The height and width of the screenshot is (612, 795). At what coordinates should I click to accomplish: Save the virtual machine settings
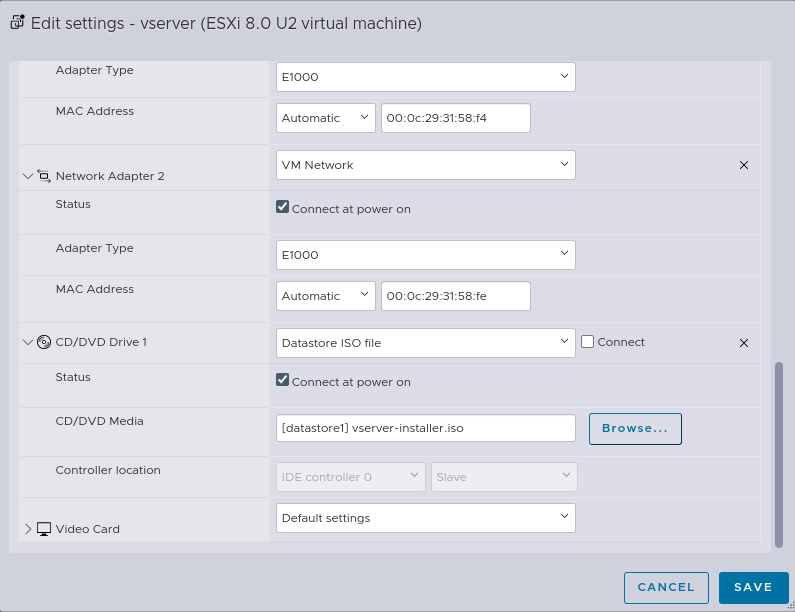point(753,587)
